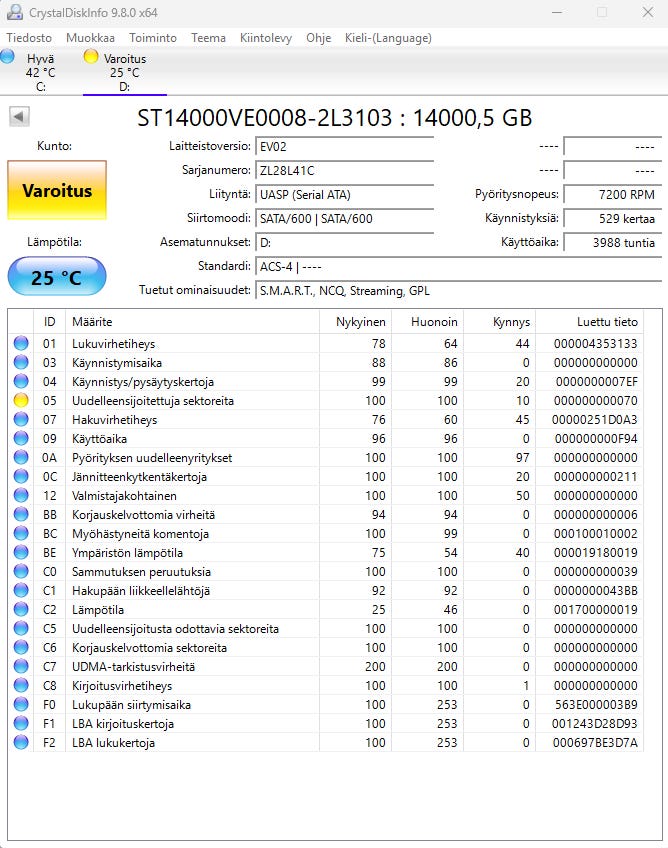
Task: Click status icon for Kirjoitusvirhetiheys
Action: point(21,685)
